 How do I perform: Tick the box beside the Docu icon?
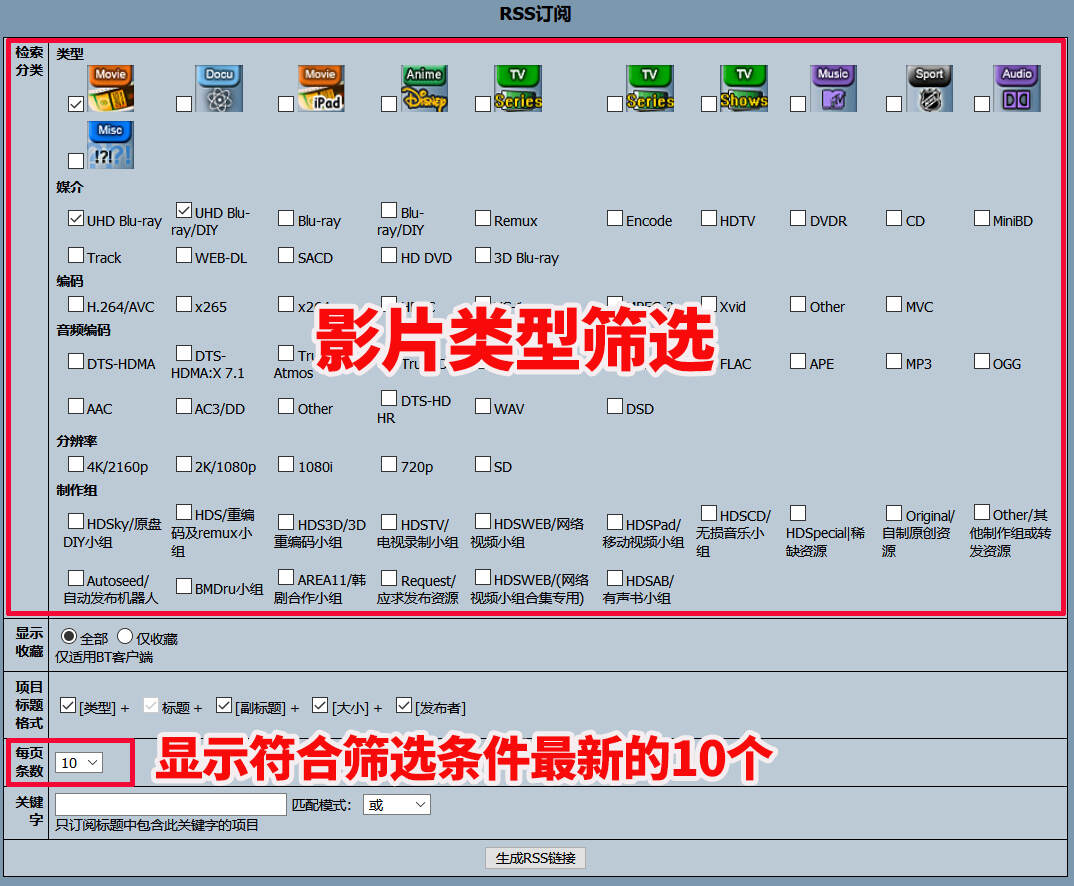[184, 104]
